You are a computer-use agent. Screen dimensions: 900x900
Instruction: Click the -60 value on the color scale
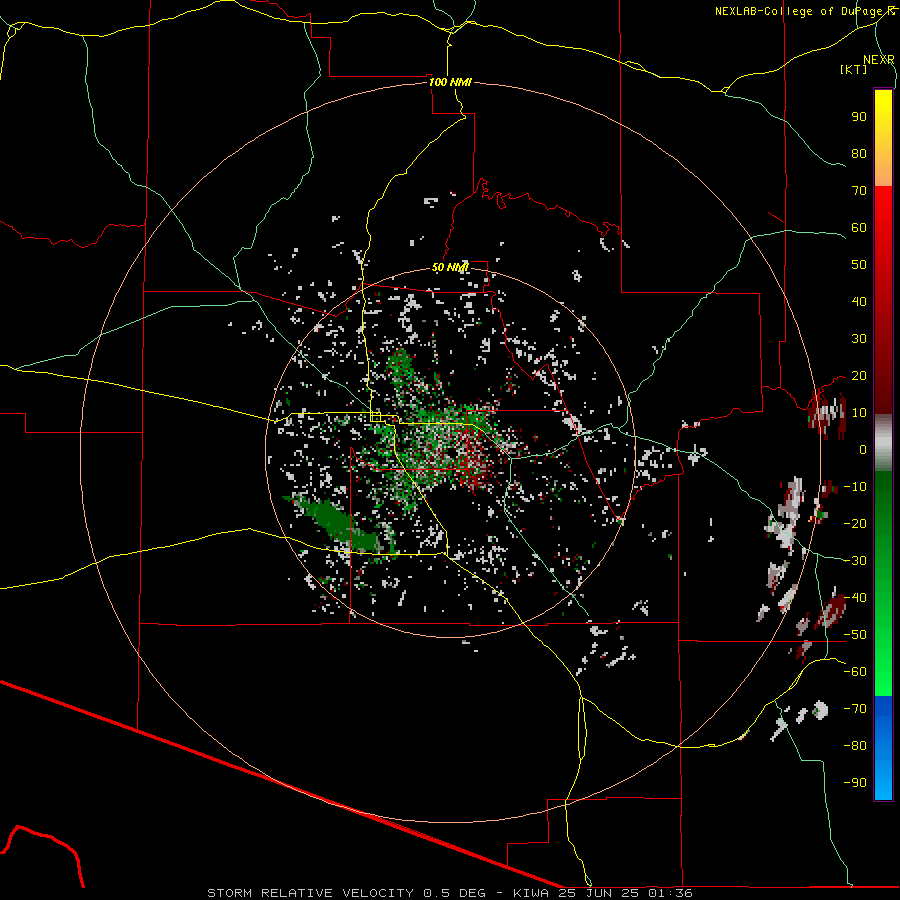pyautogui.click(x=855, y=672)
